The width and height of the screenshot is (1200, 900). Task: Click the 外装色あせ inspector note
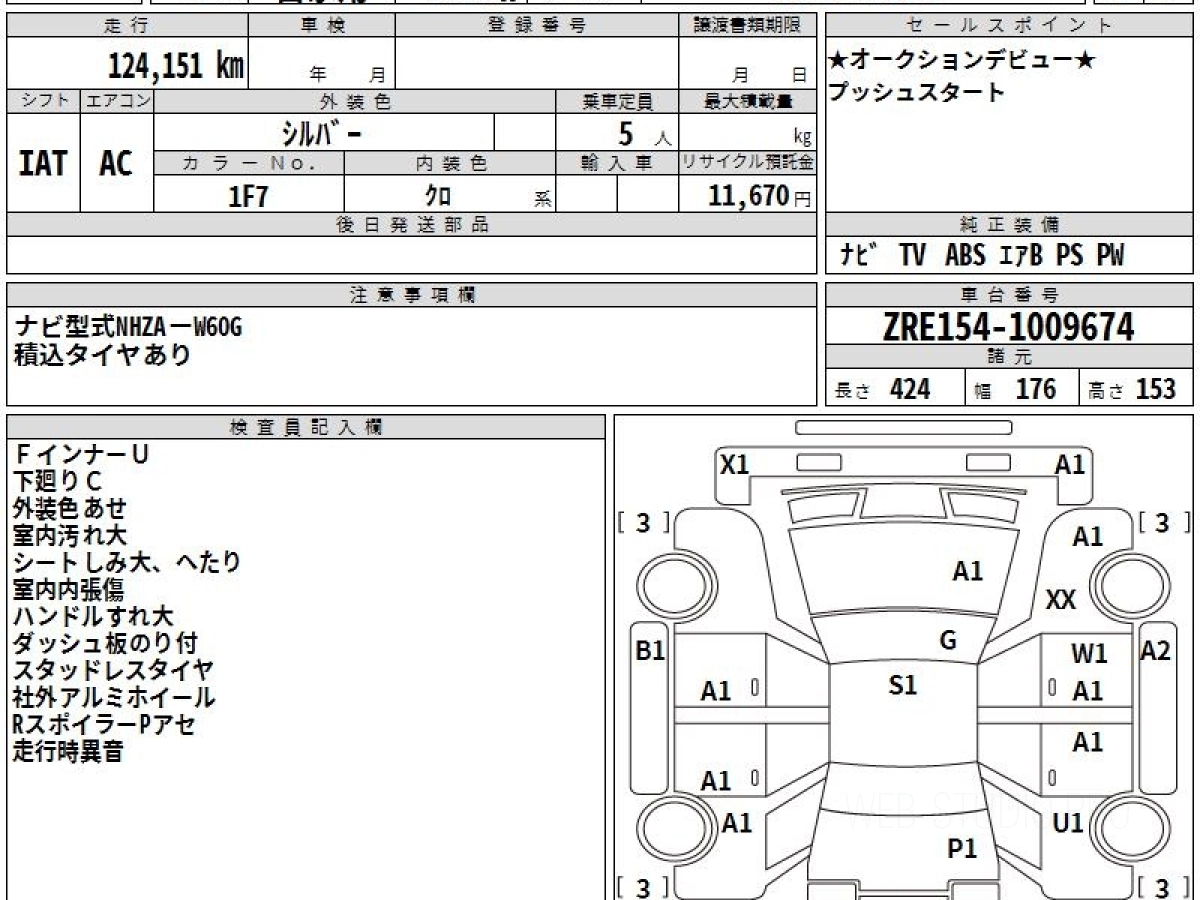[70, 509]
